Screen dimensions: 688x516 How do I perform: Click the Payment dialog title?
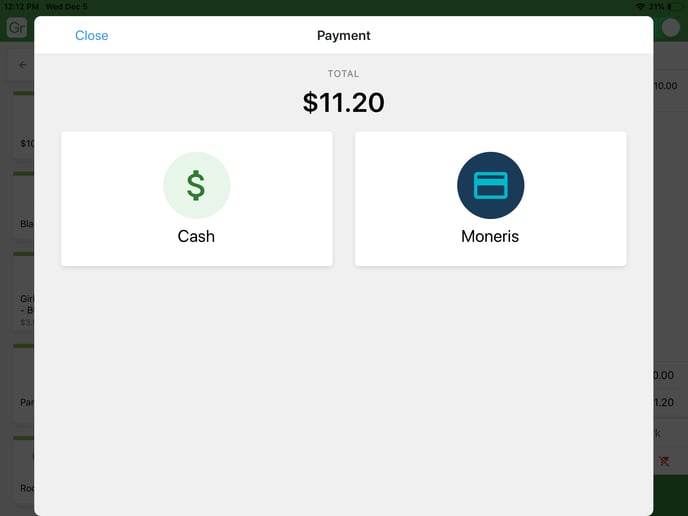[x=344, y=36]
